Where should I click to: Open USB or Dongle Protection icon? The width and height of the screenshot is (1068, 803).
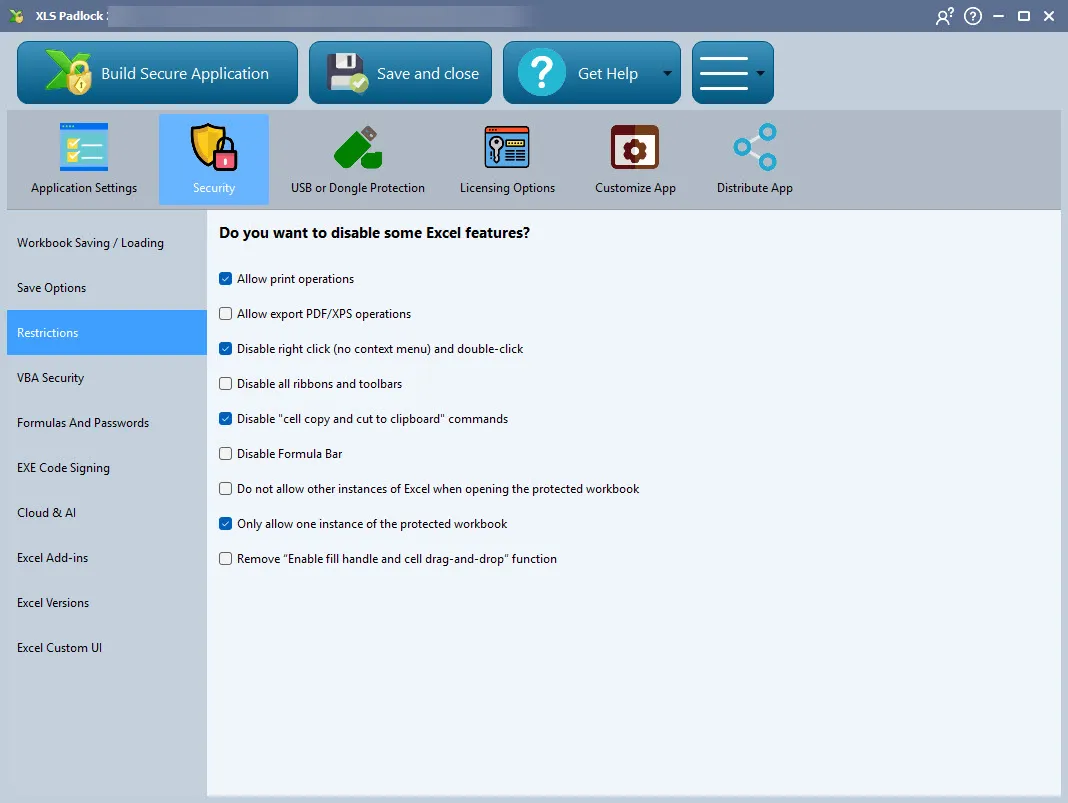358,146
